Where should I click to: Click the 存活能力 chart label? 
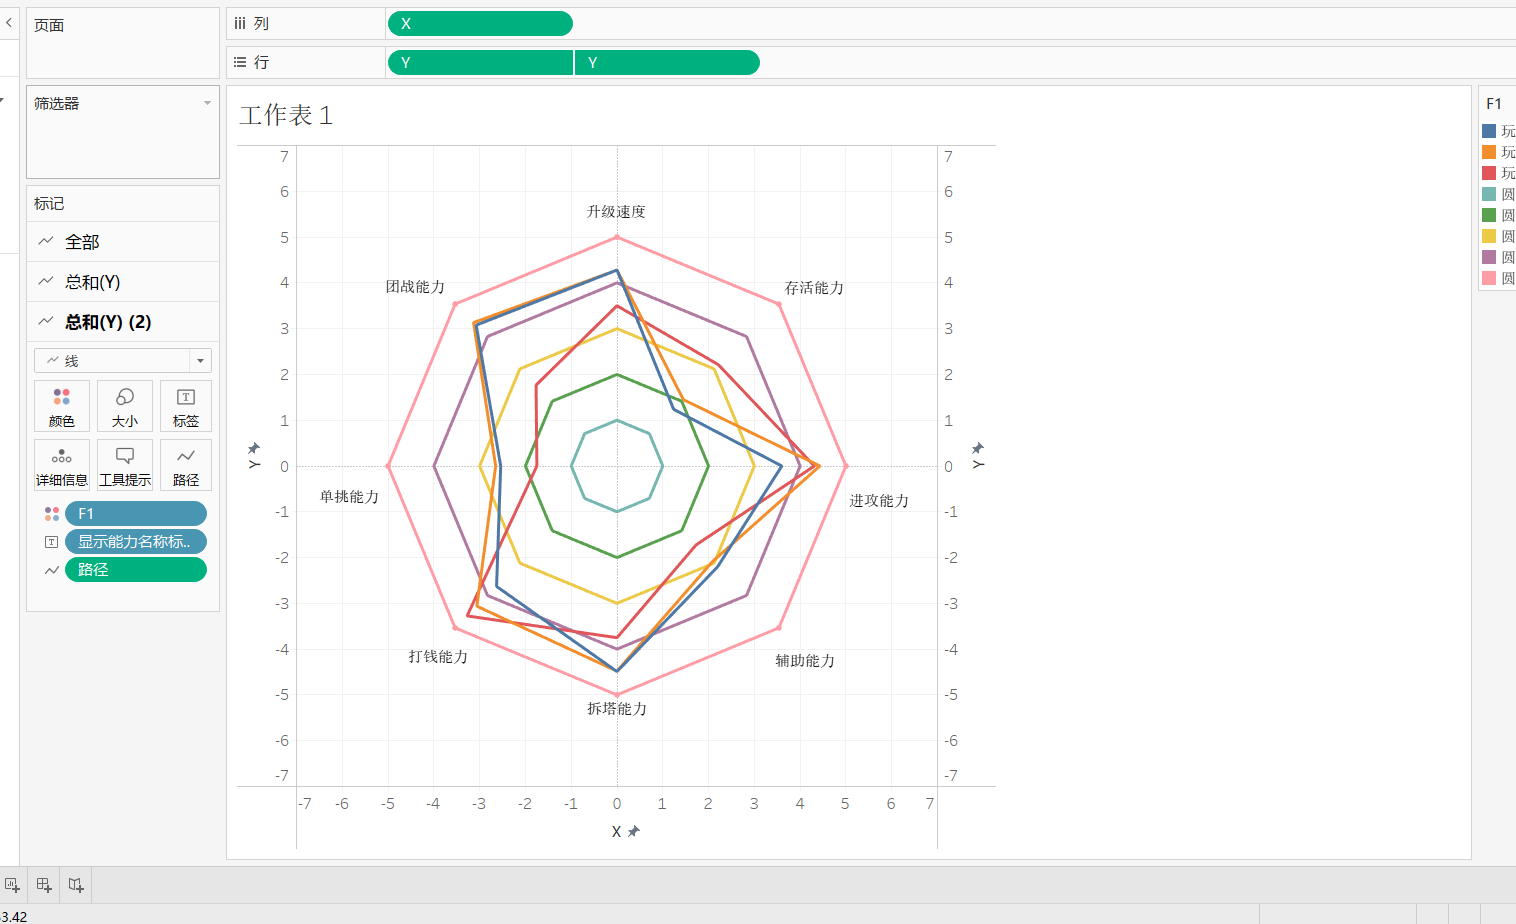tap(814, 287)
